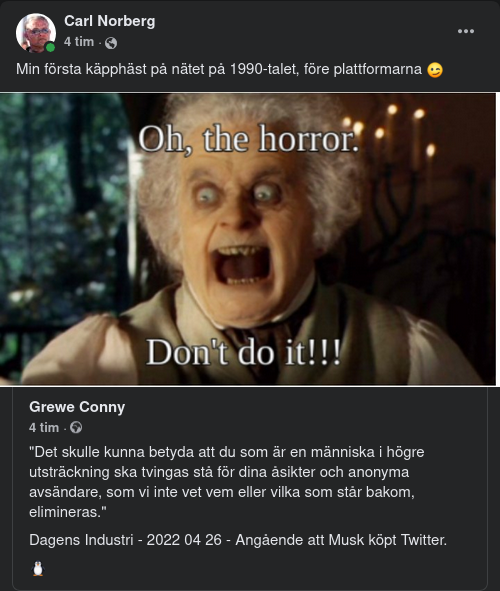Click the word 'elimineras' in the shared quote
Viewport: 500px width, 591px height.
coord(66,512)
